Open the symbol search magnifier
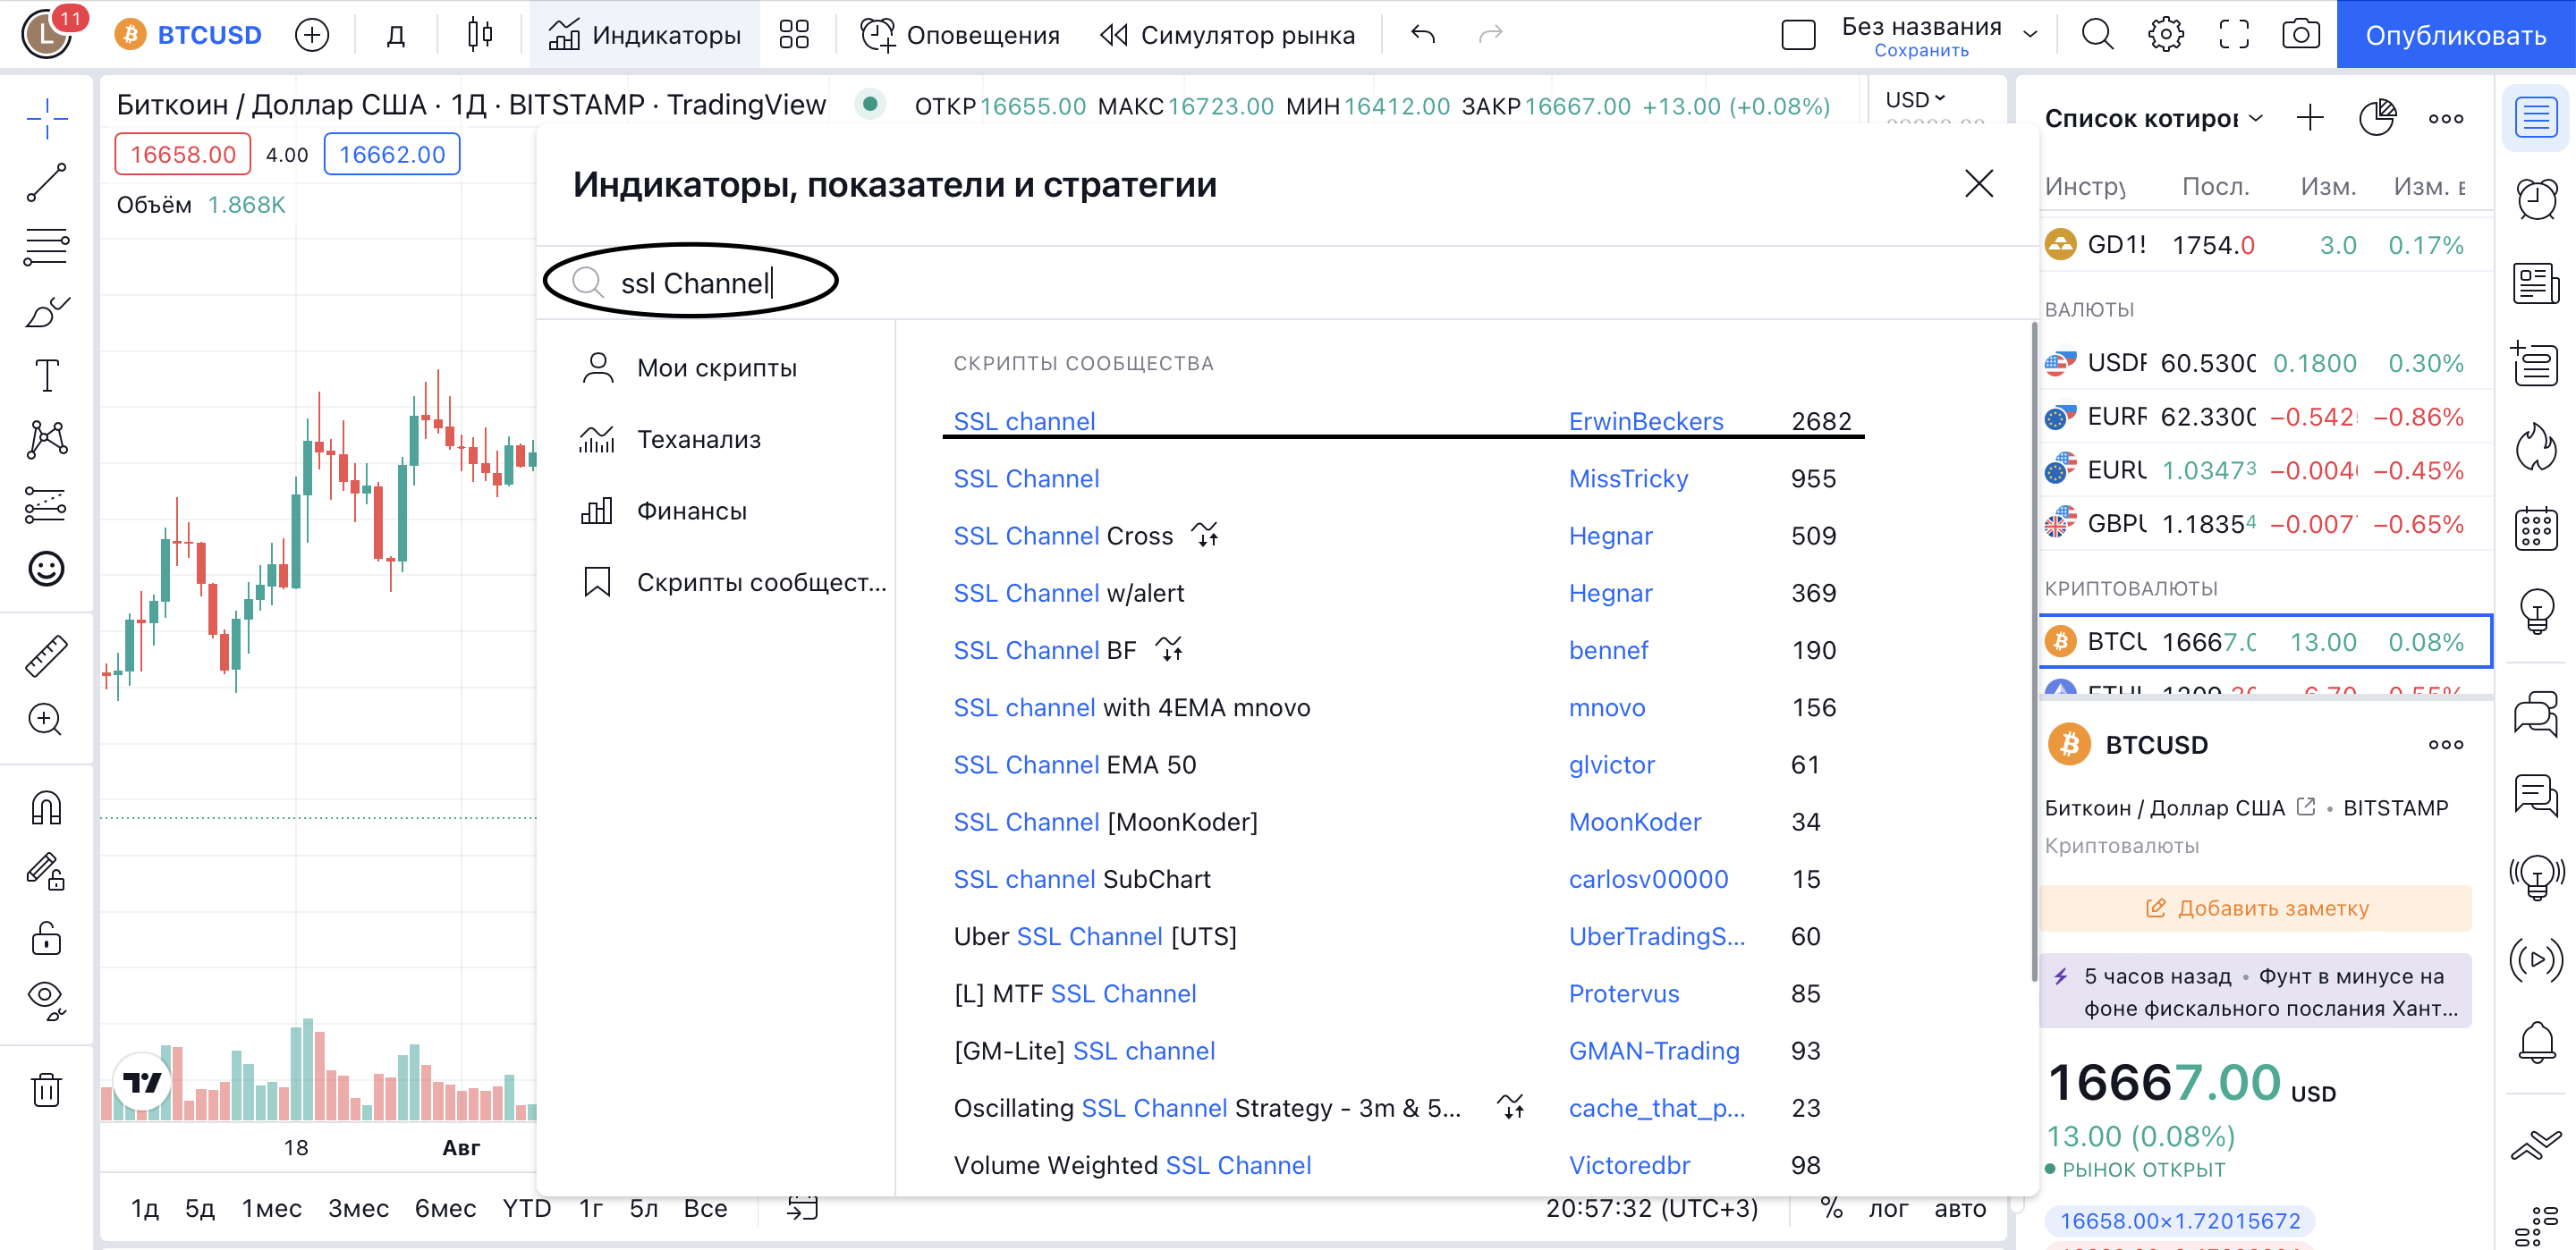This screenshot has width=2576, height=1250. tap(2097, 35)
